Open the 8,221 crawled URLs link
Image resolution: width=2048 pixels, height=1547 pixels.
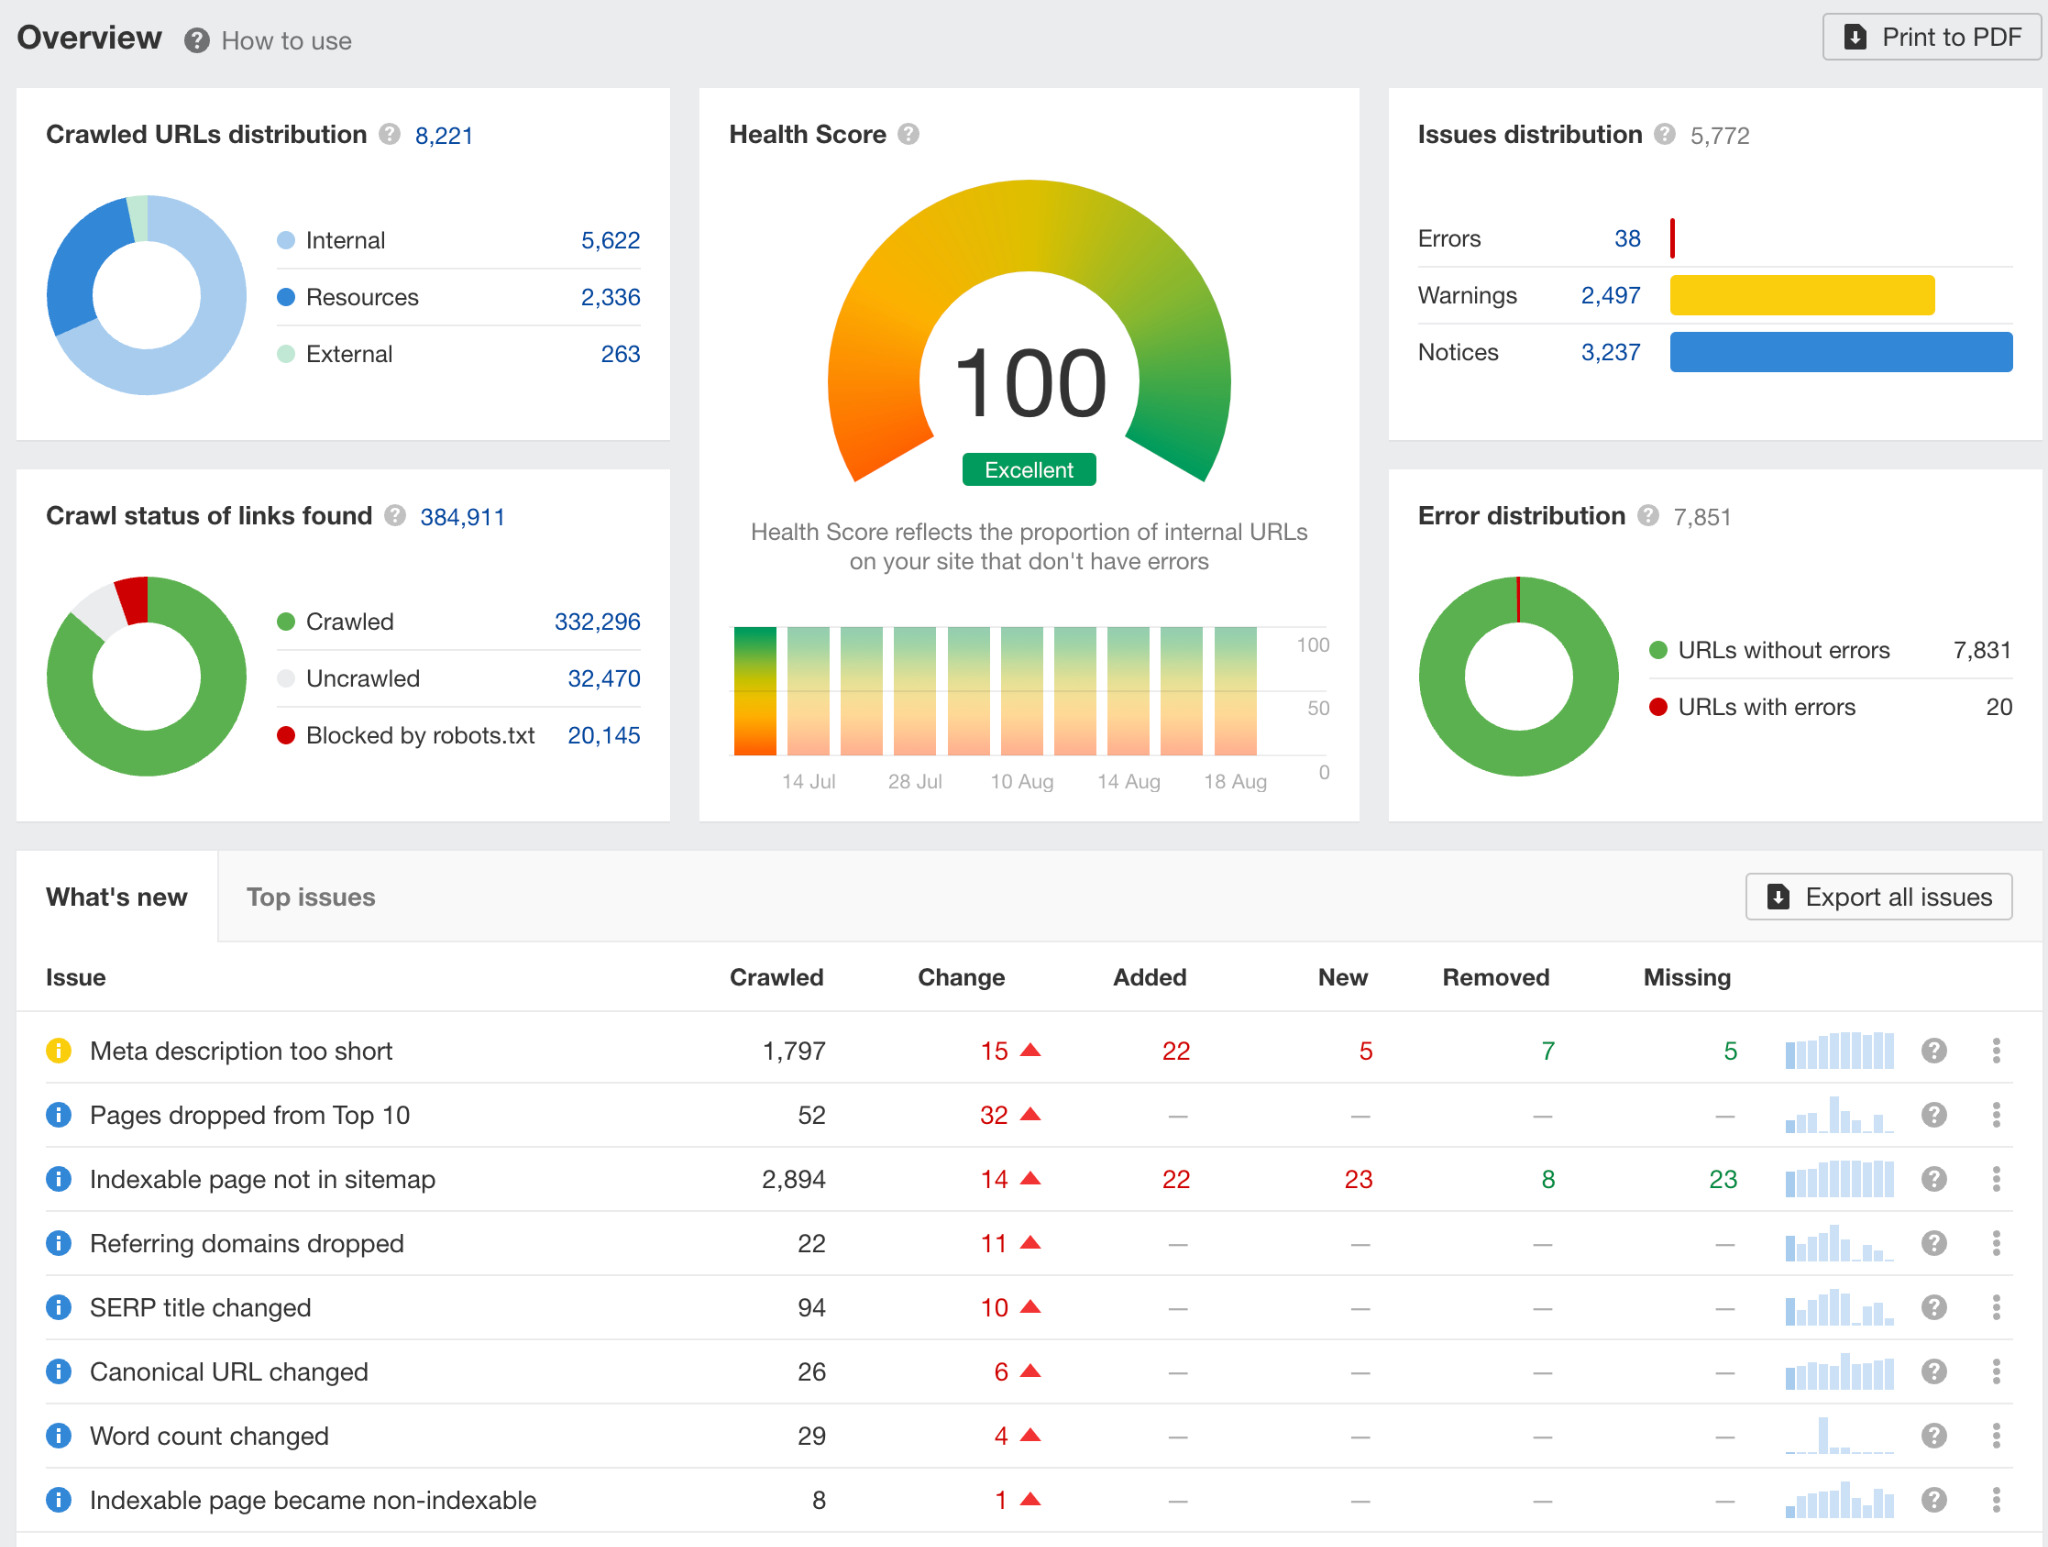(x=444, y=134)
